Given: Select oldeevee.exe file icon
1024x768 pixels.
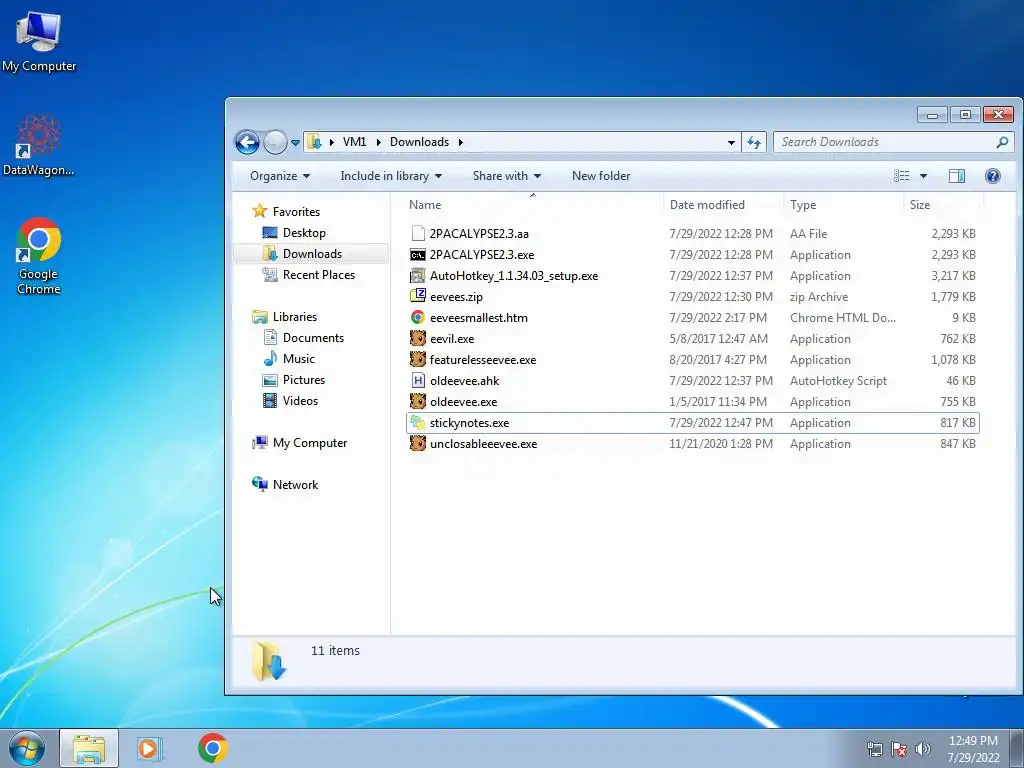Looking at the screenshot, I should (x=418, y=401).
